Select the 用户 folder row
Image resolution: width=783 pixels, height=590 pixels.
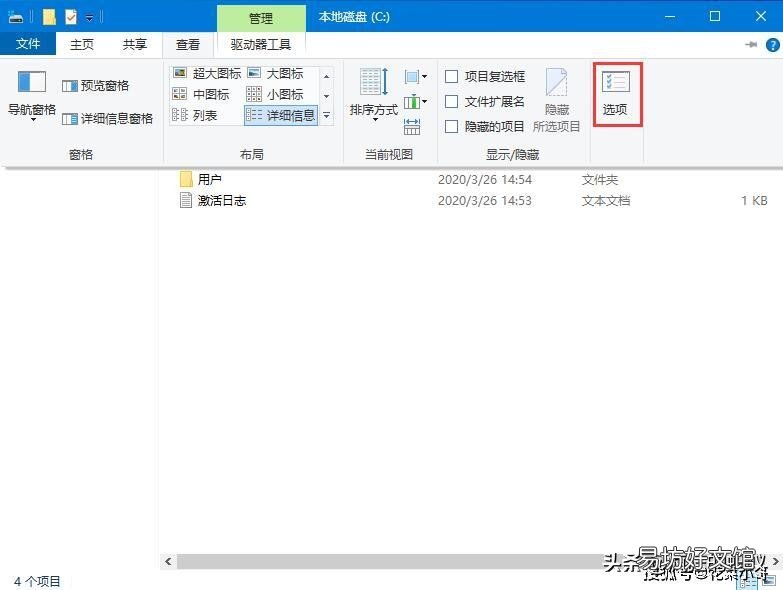(x=471, y=179)
